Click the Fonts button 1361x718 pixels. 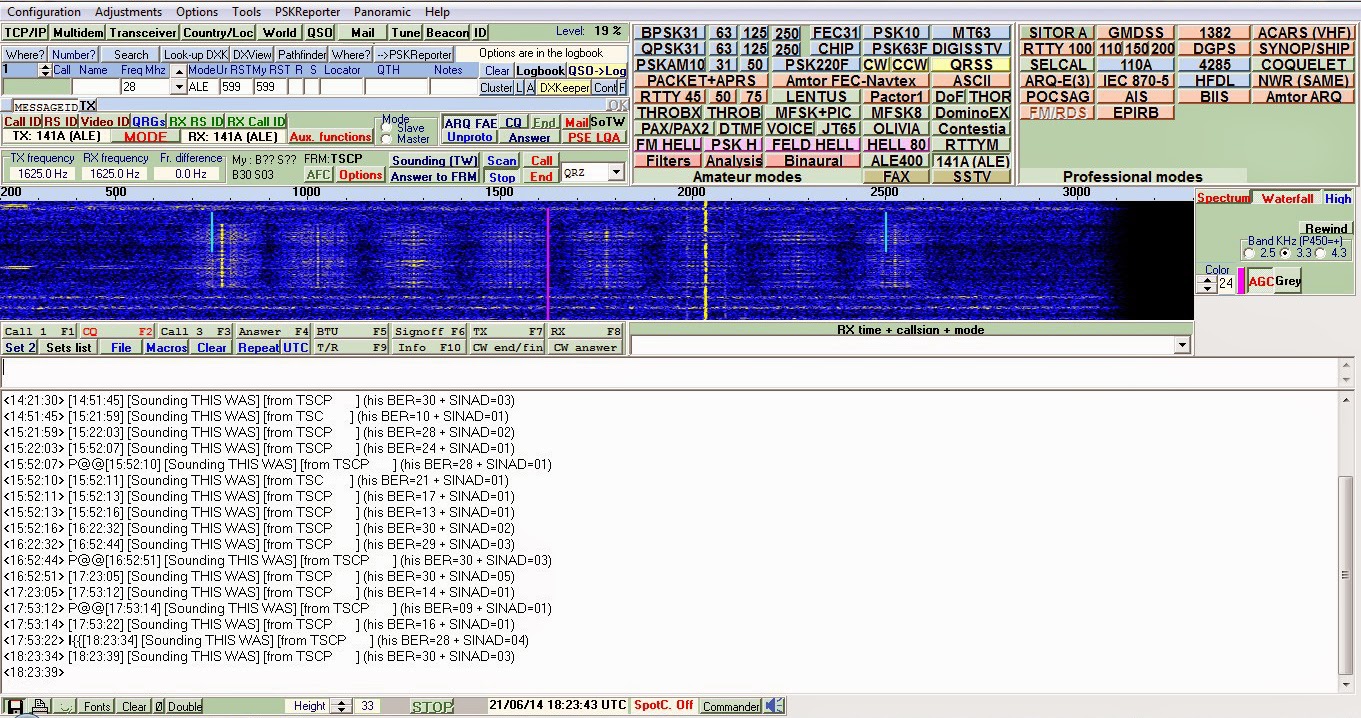(97, 706)
